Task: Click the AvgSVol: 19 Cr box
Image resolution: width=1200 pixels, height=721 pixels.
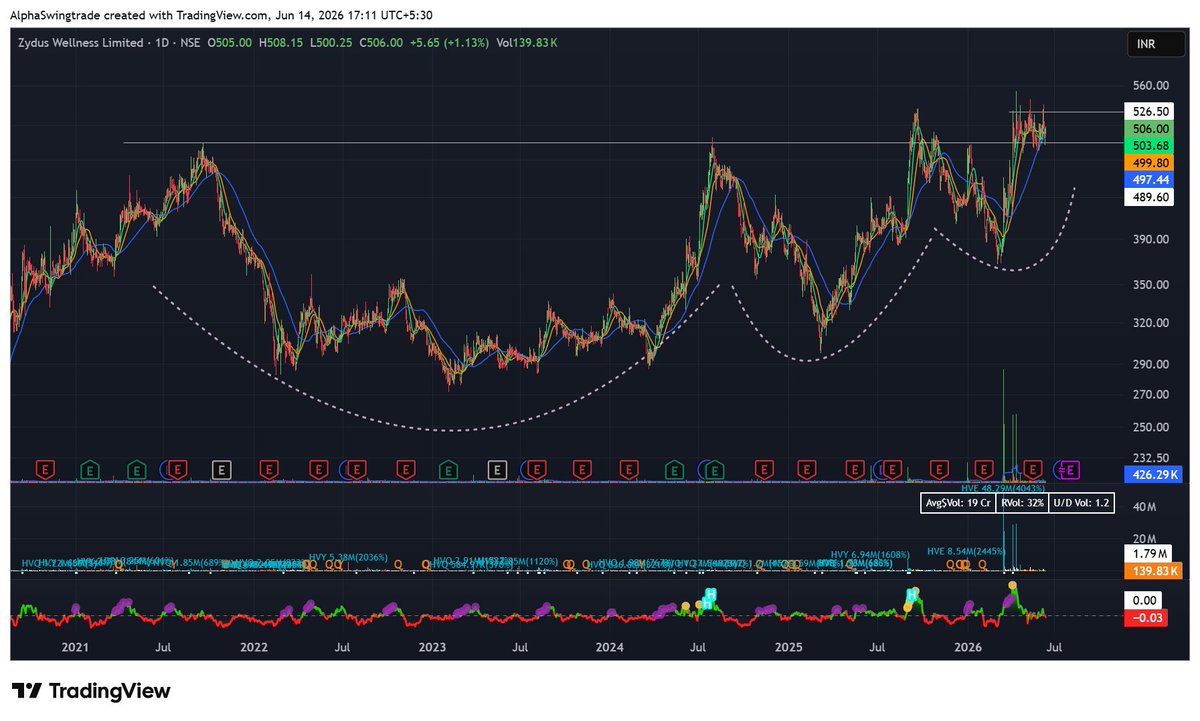Action: (958, 503)
